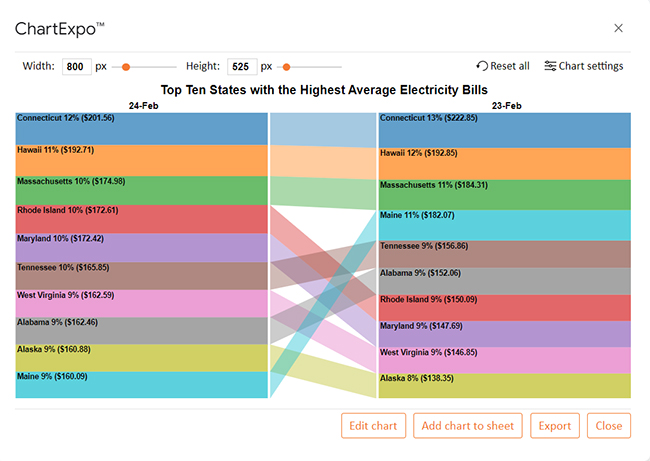Viewport: 650px width, 461px height.
Task: Select Hawaii 12% ($192.85) bar
Action: [x=505, y=164]
